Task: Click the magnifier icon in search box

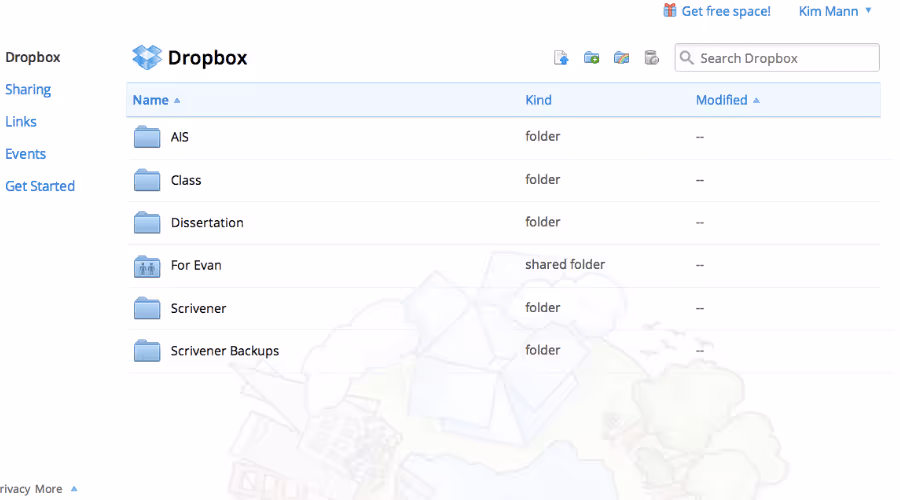Action: [x=686, y=58]
